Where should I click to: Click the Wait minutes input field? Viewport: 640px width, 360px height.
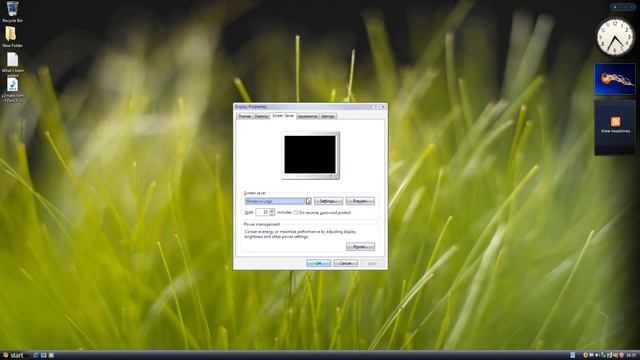[262, 212]
